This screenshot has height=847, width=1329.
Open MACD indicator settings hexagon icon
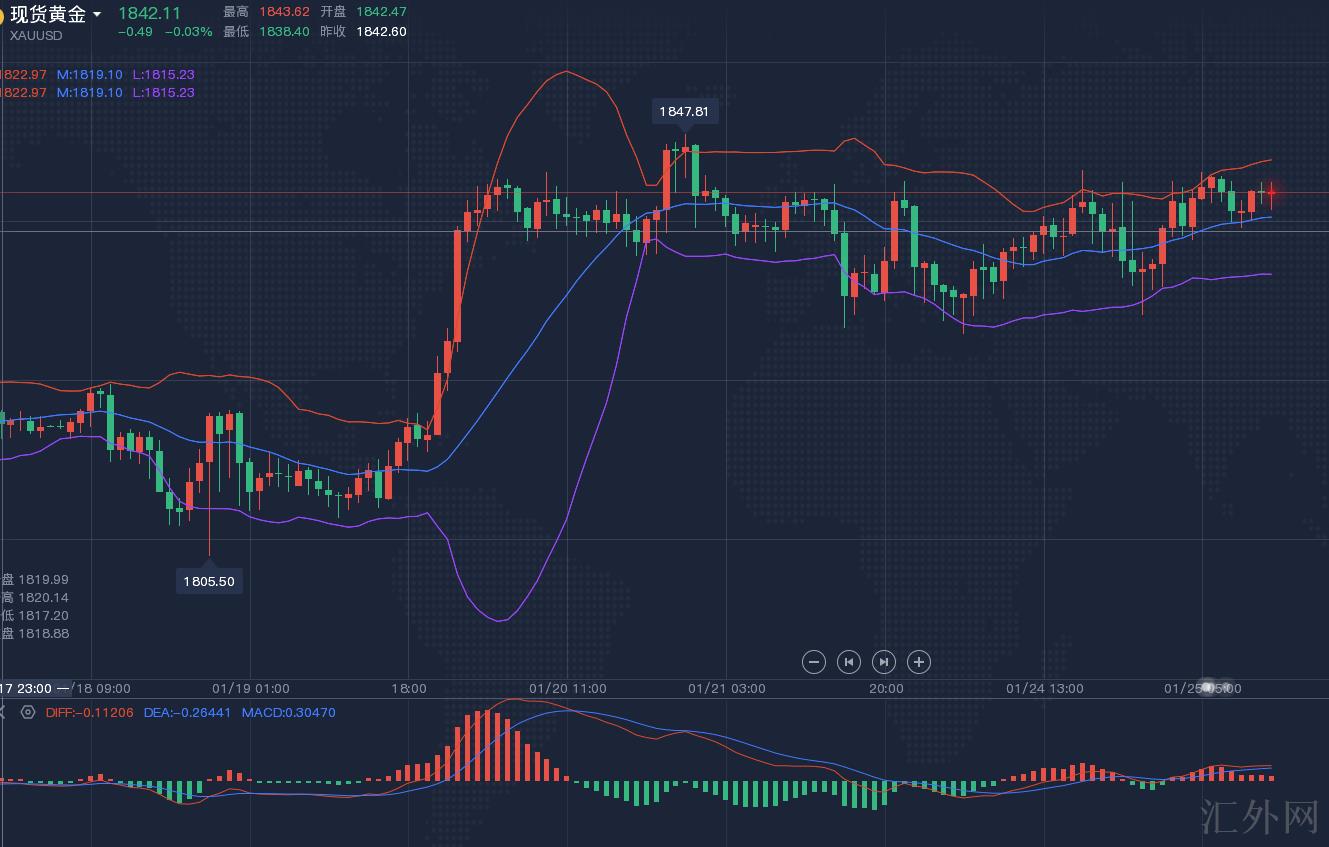point(28,713)
